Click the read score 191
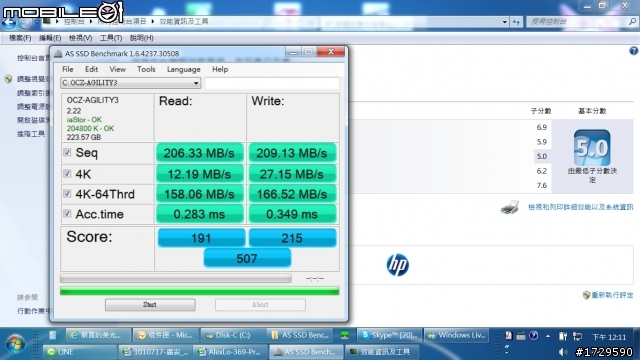Viewport: 640px width, 360px height. click(x=201, y=238)
